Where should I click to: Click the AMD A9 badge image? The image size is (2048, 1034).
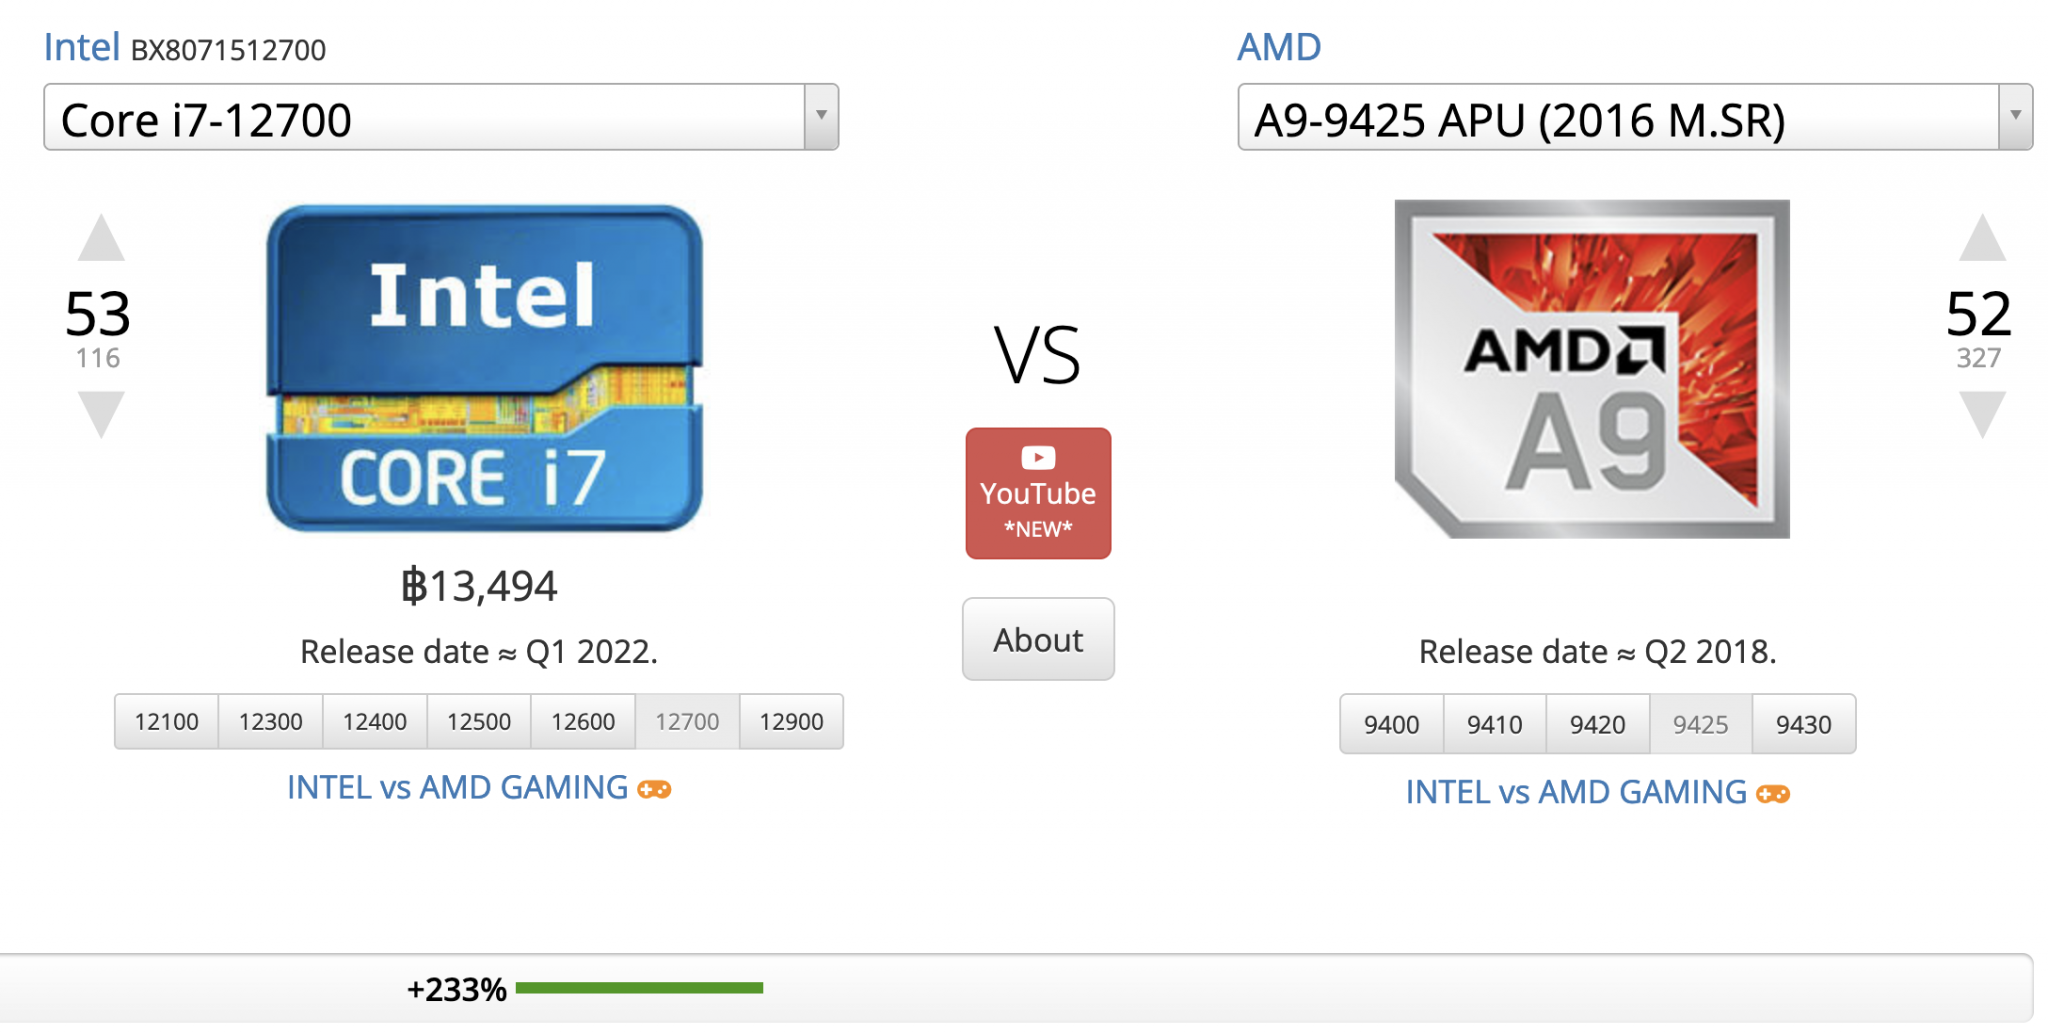click(1591, 368)
